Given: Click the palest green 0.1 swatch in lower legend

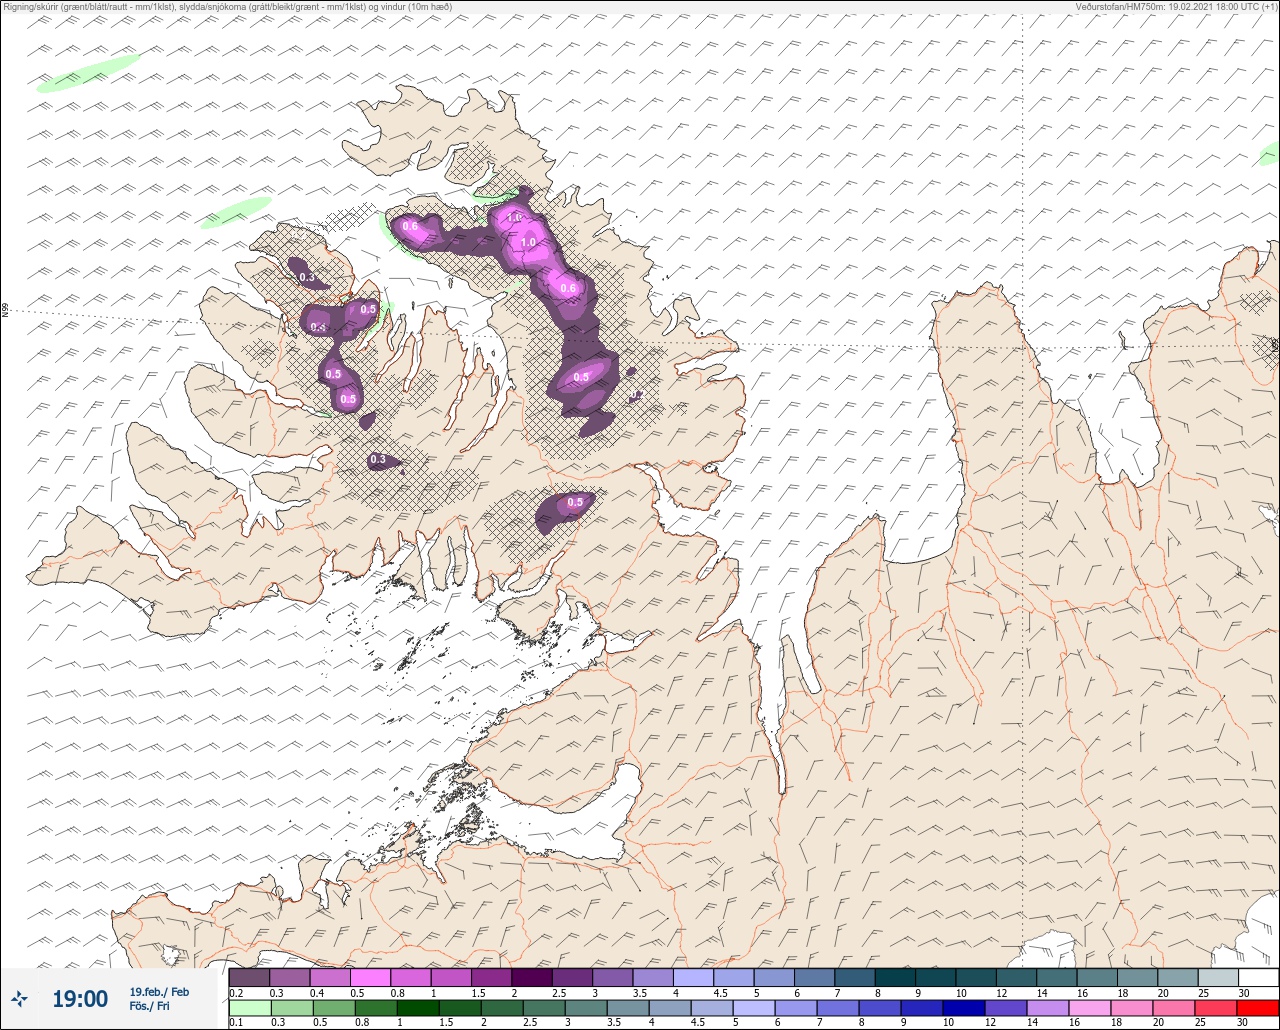Looking at the screenshot, I should click(x=249, y=1008).
